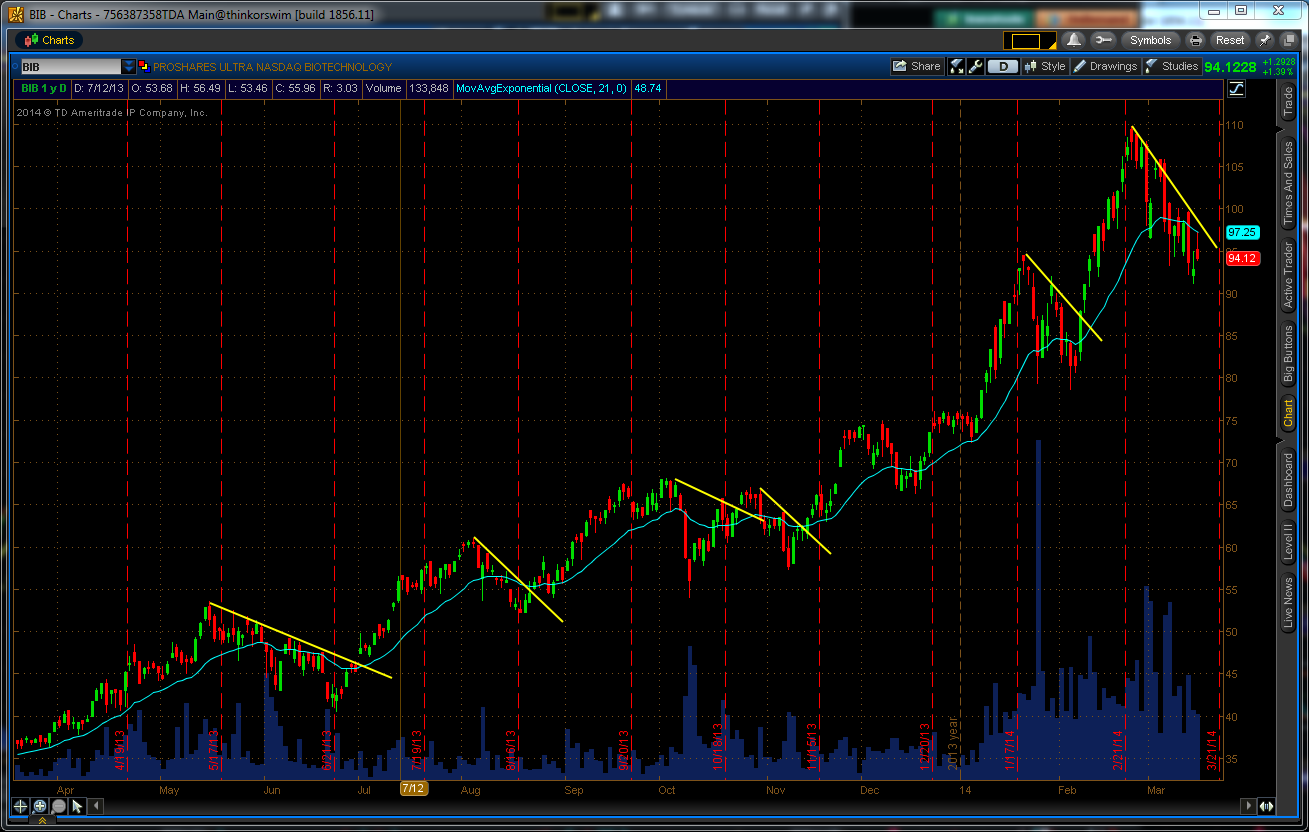Viewport: 1309px width, 832px height.
Task: Click the 133,848 volume value
Action: [x=428, y=88]
